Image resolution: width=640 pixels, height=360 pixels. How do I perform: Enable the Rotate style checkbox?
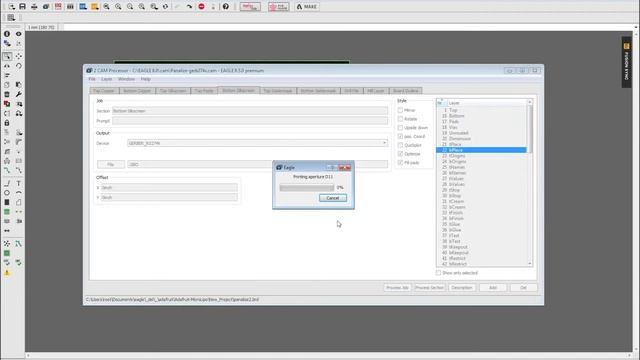400,119
